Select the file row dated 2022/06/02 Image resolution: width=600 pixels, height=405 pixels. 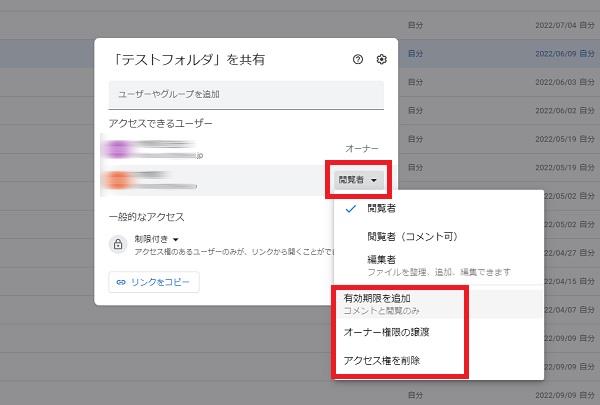[500, 110]
